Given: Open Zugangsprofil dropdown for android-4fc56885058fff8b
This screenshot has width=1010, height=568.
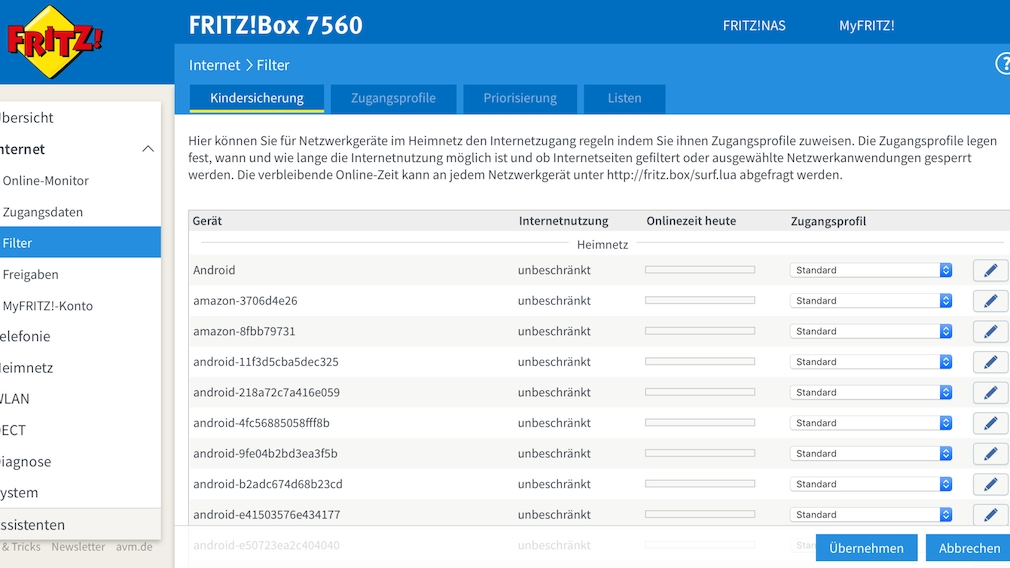Looking at the screenshot, I should [x=871, y=423].
